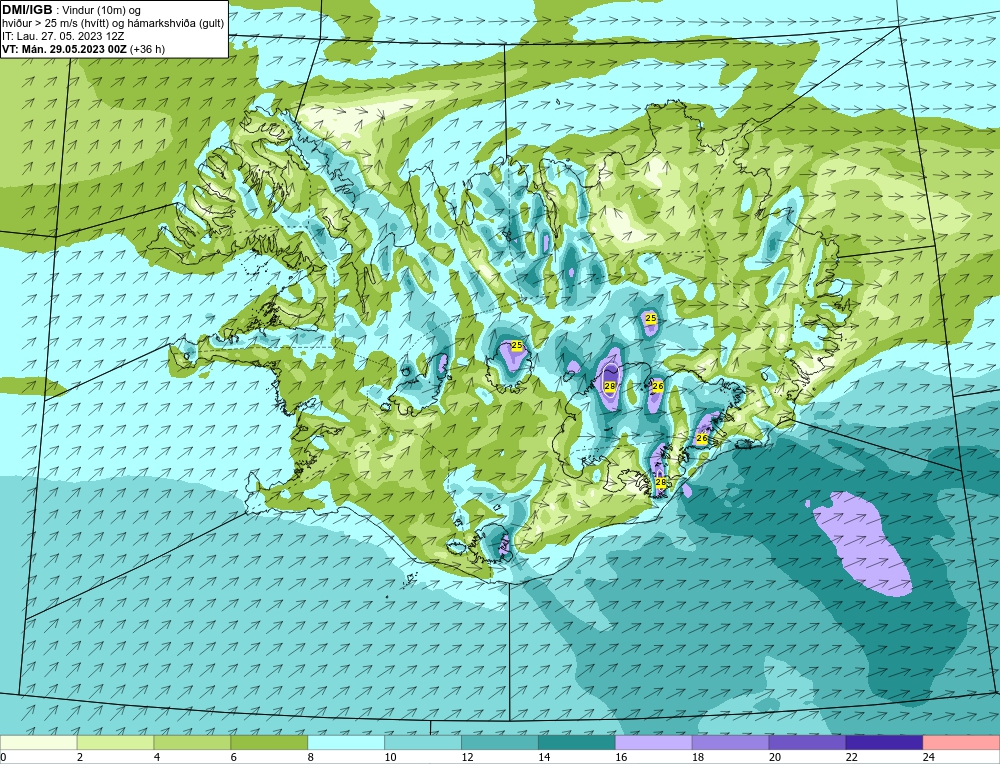The width and height of the screenshot is (1000, 764).
Task: Select the 6–8 m/s olive green legend swatch
Action: coord(269,743)
